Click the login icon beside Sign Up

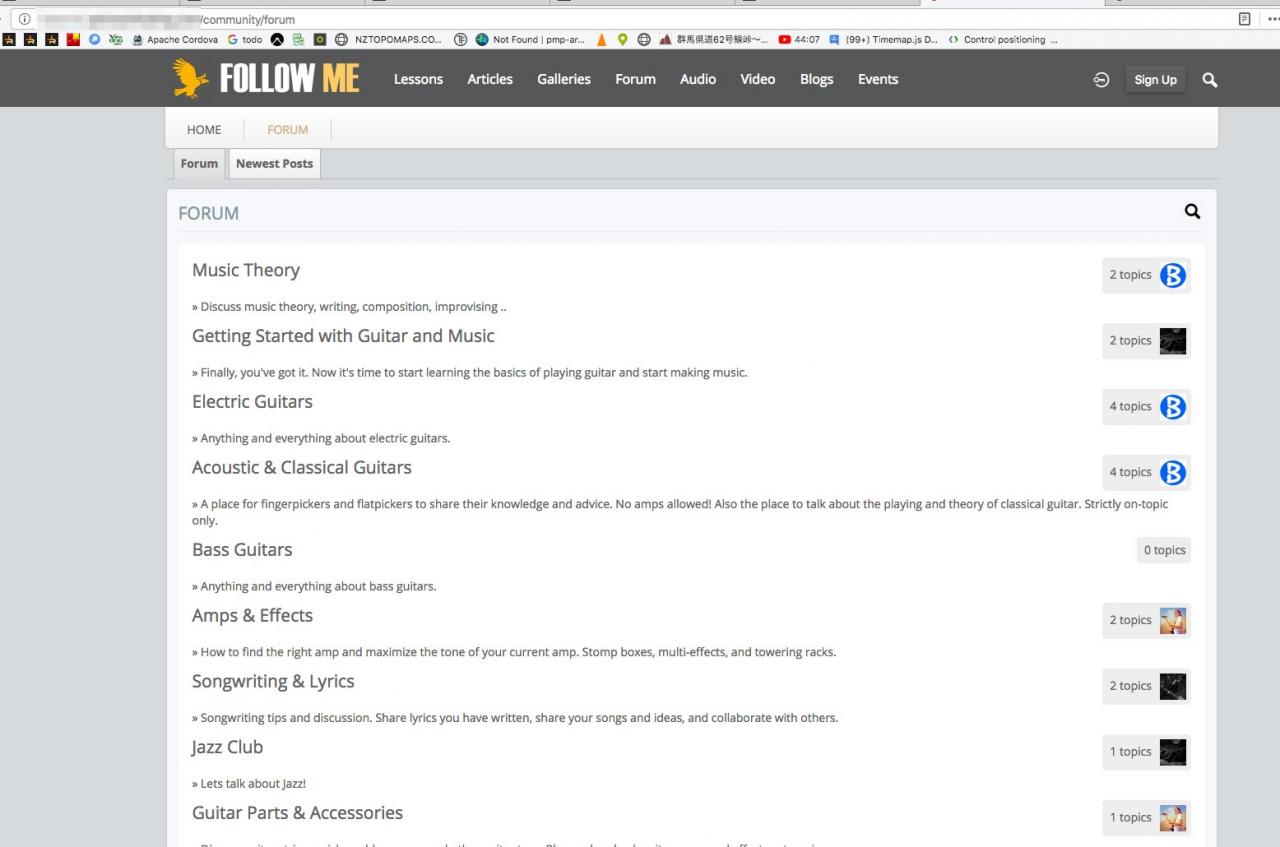point(1101,80)
